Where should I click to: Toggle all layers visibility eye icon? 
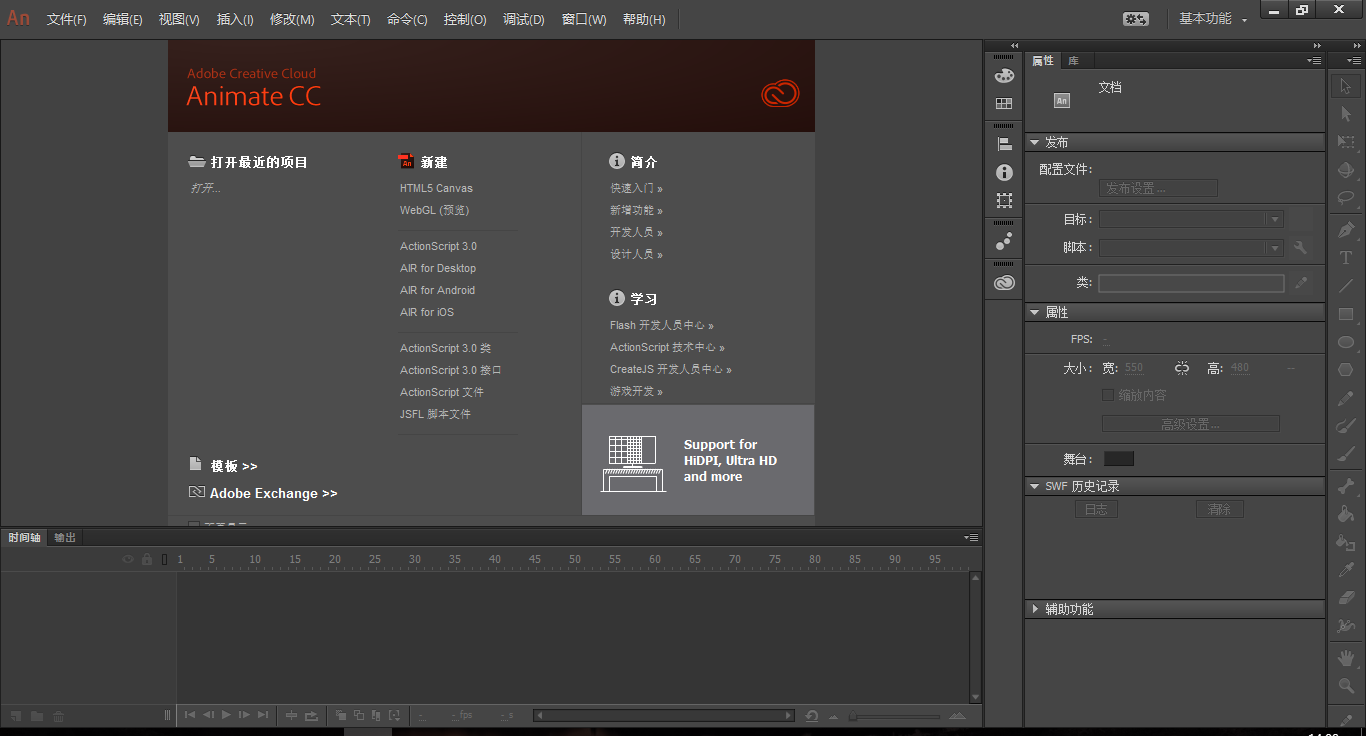(128, 559)
